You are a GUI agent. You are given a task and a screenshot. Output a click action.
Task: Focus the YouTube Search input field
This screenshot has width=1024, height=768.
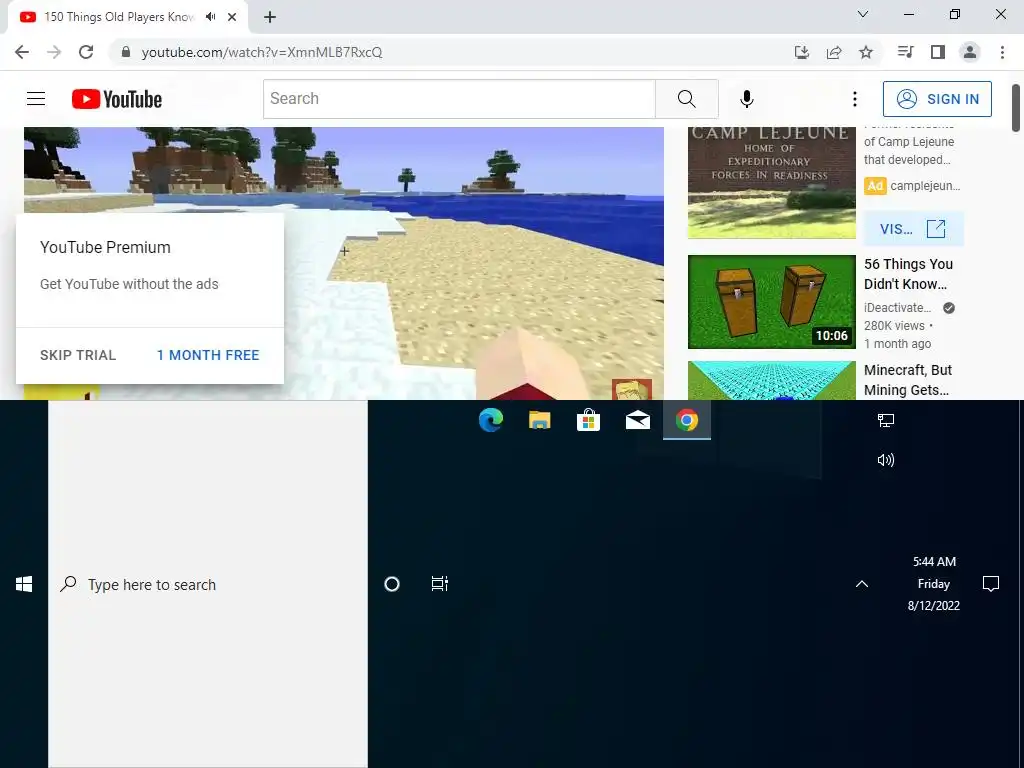(459, 99)
